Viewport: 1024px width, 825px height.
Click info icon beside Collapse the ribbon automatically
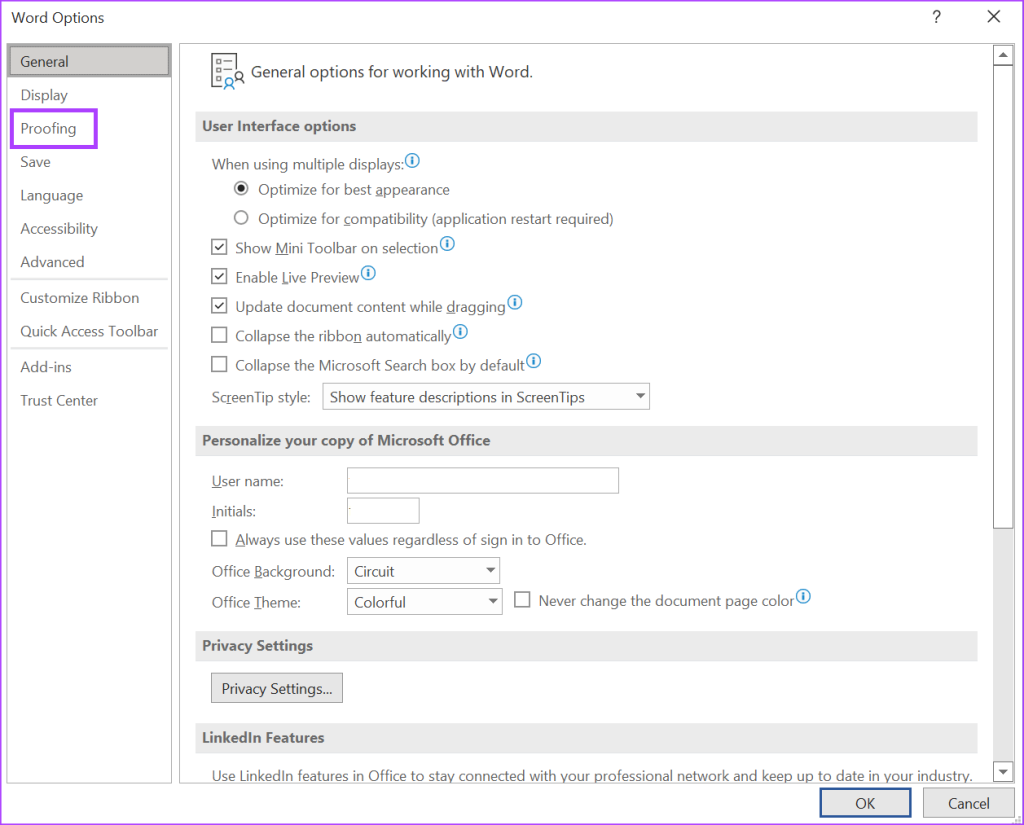(x=460, y=332)
